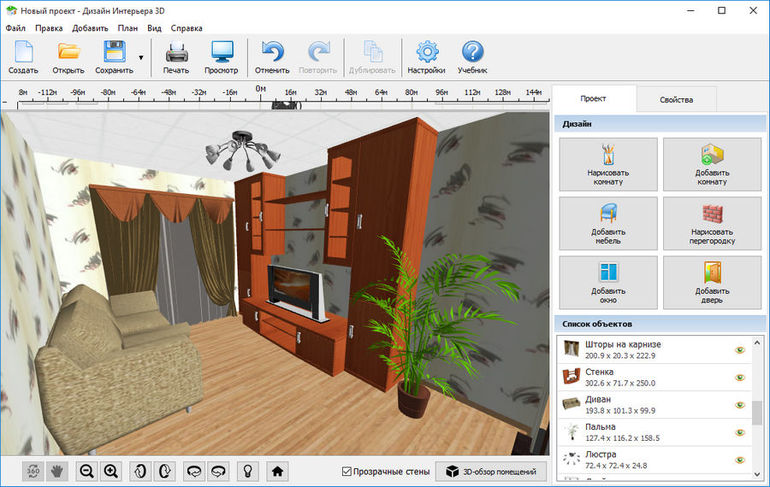This screenshot has width=770, height=487.
Task: Toggle visibility of Шторы на карнизе
Action: click(740, 350)
